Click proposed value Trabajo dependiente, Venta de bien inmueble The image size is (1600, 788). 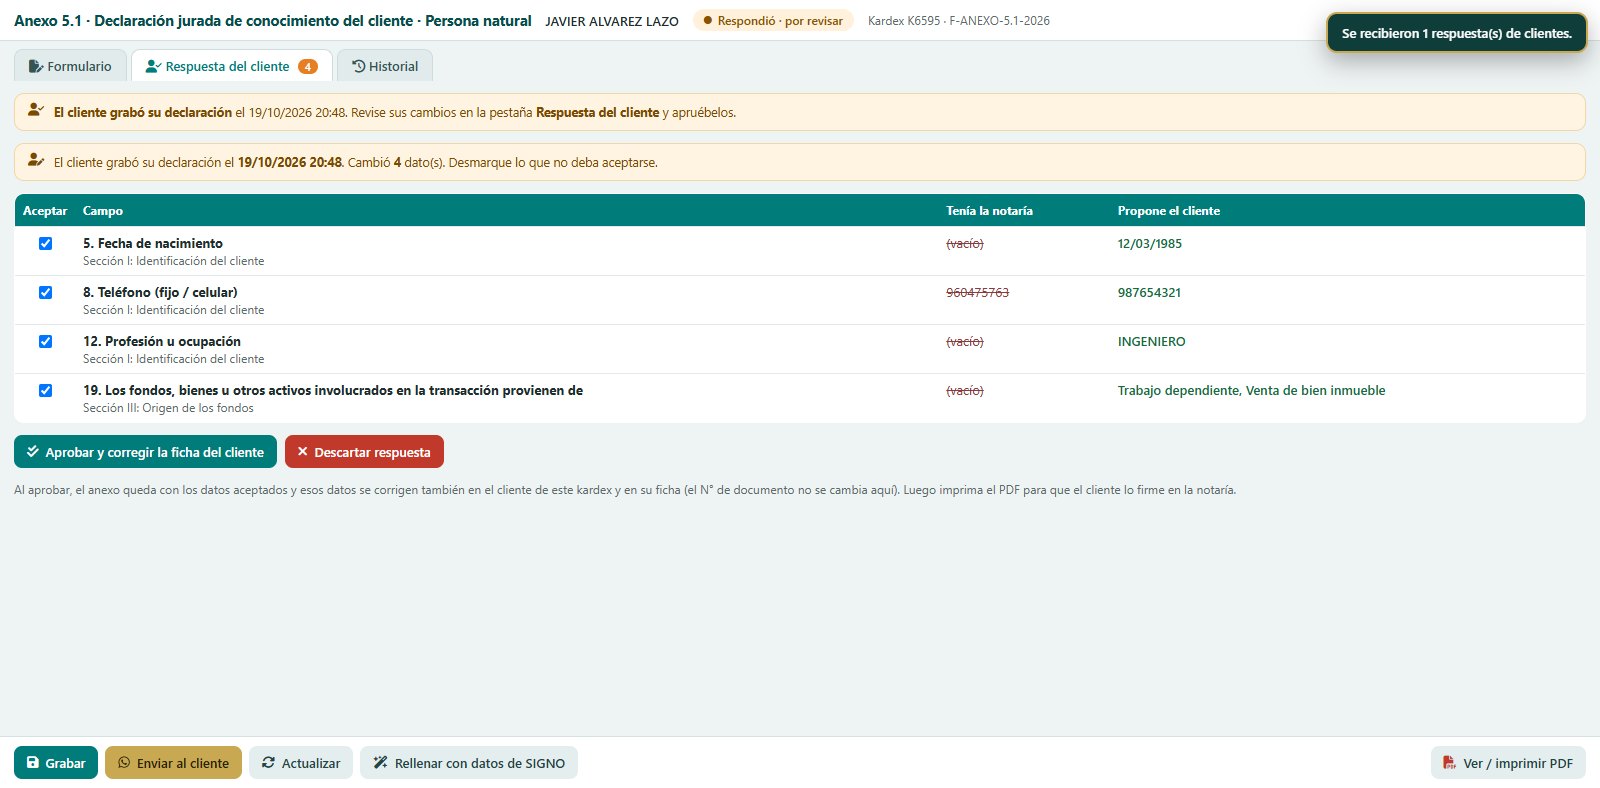point(1251,390)
